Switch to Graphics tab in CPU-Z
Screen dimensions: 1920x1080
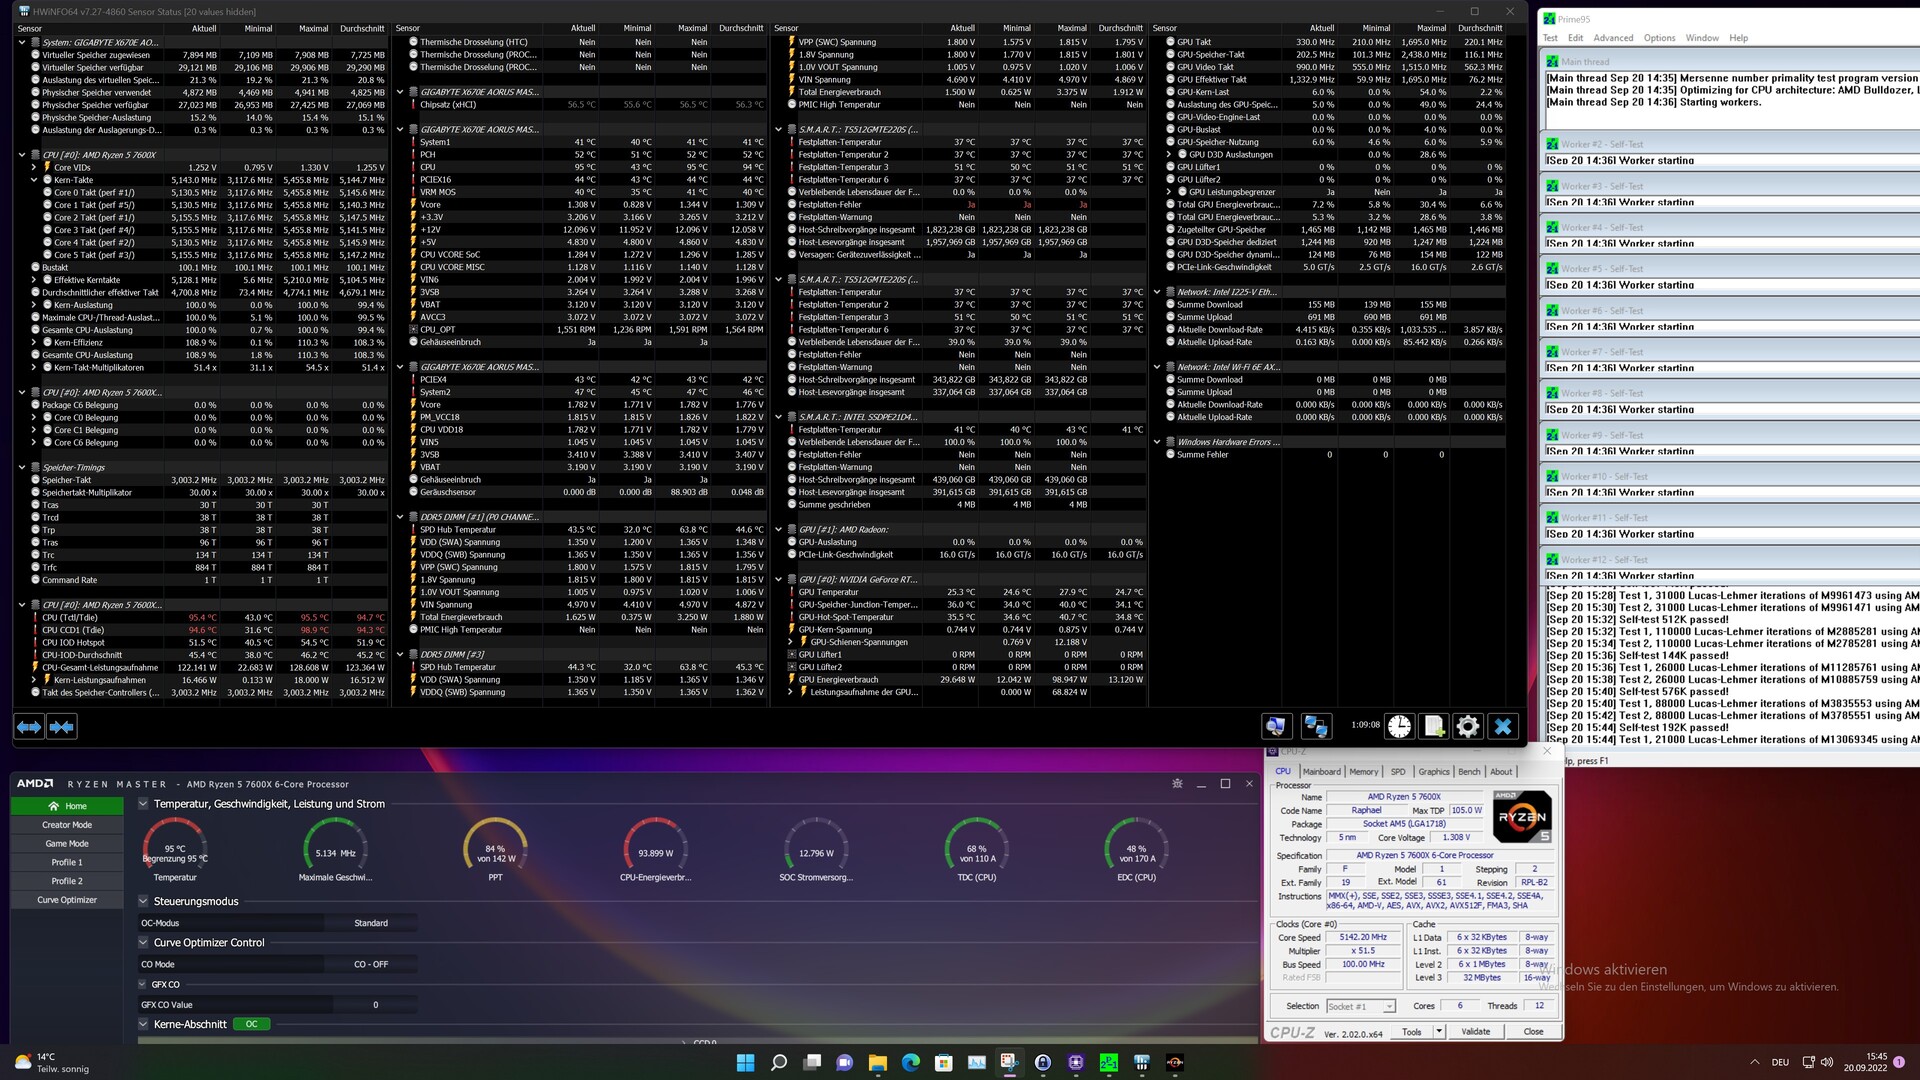(1433, 772)
